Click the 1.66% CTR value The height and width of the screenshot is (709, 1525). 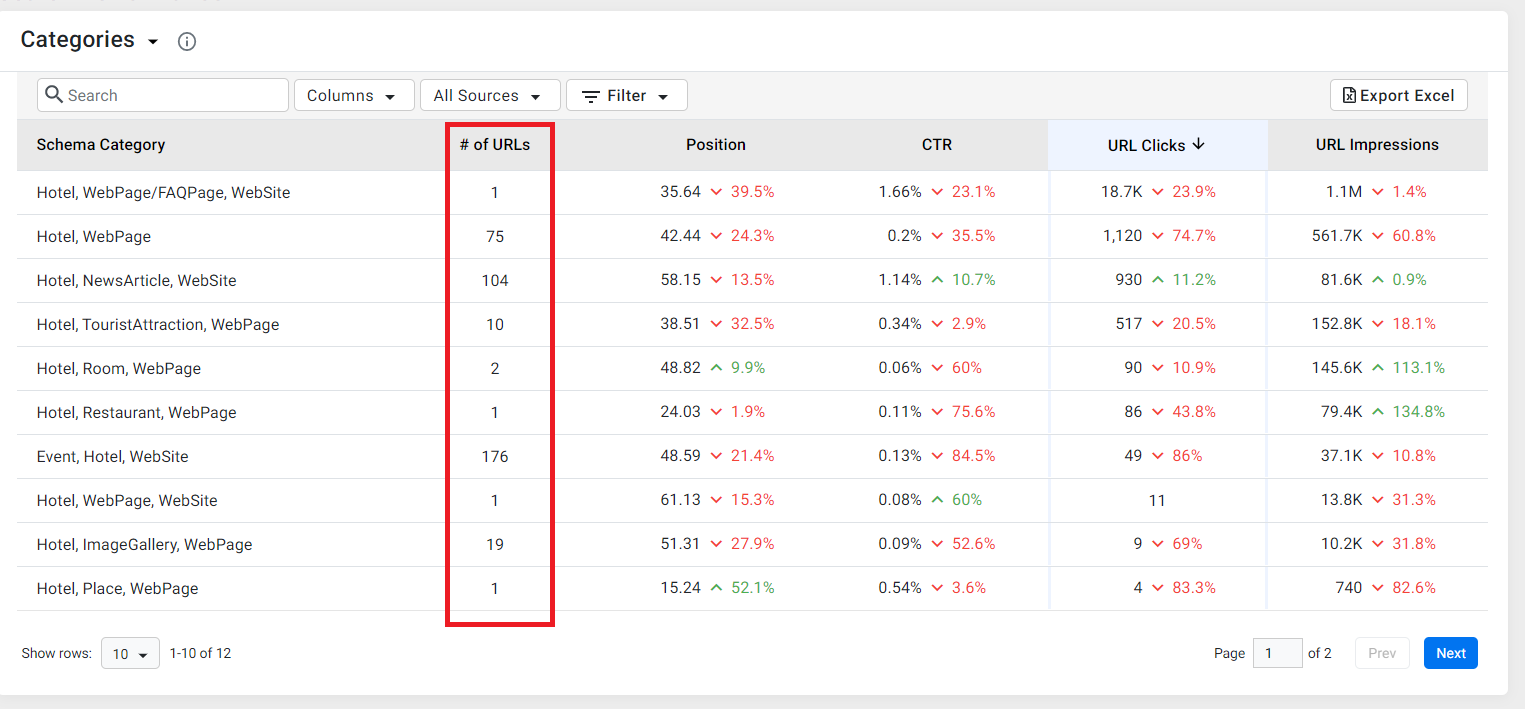pyautogui.click(x=900, y=192)
